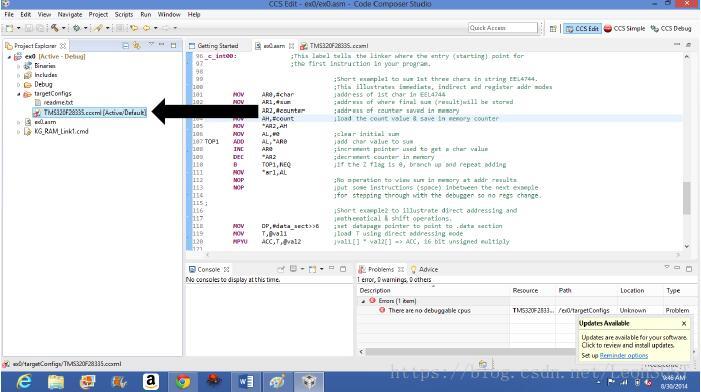Click Collapse All in Project Explorer
701x392 pixels.
[126, 46]
